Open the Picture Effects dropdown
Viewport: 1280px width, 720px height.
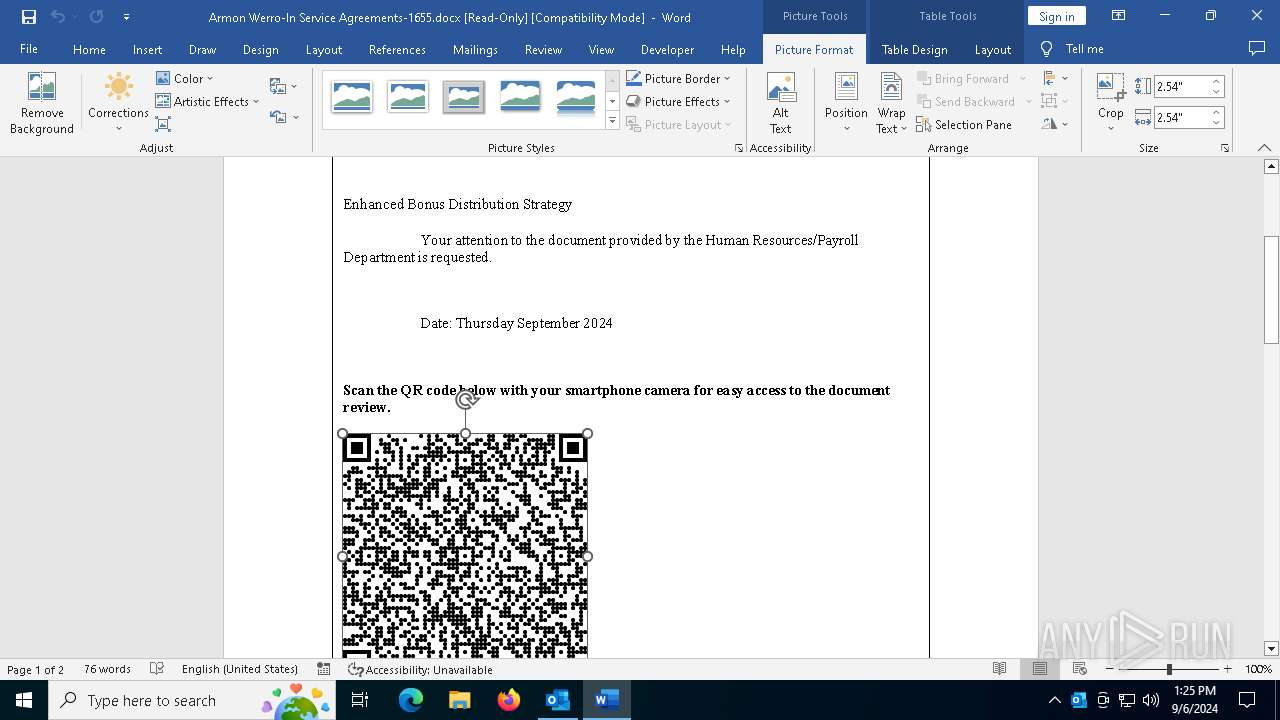(x=678, y=101)
